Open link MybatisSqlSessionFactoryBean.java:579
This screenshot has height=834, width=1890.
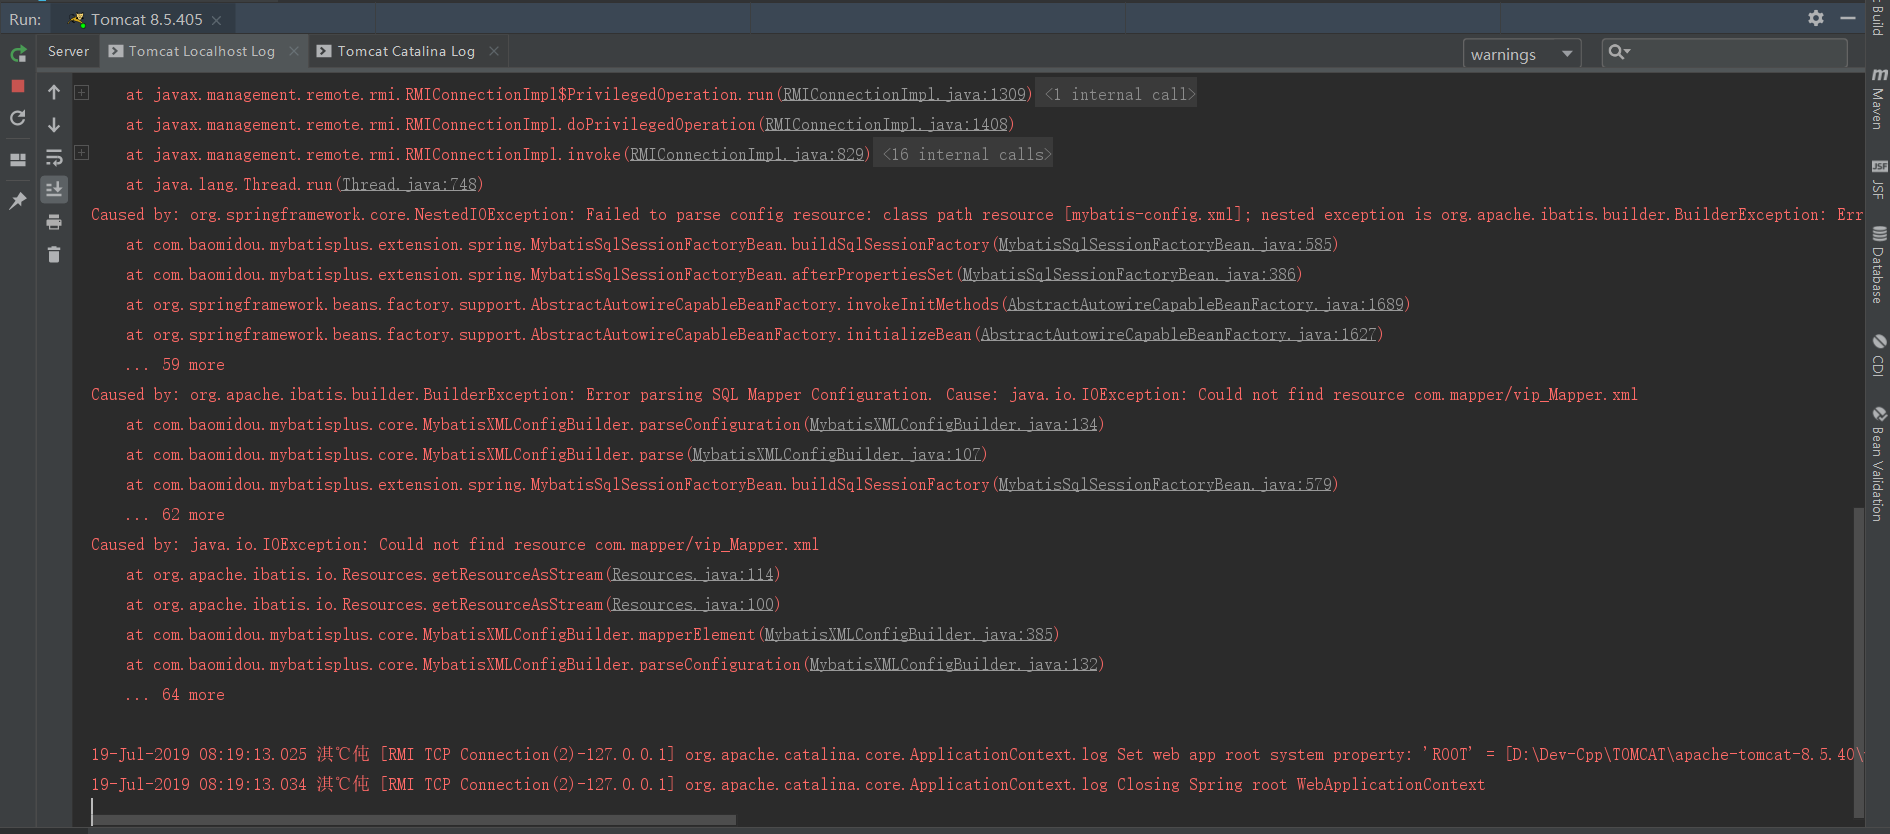coord(1165,484)
